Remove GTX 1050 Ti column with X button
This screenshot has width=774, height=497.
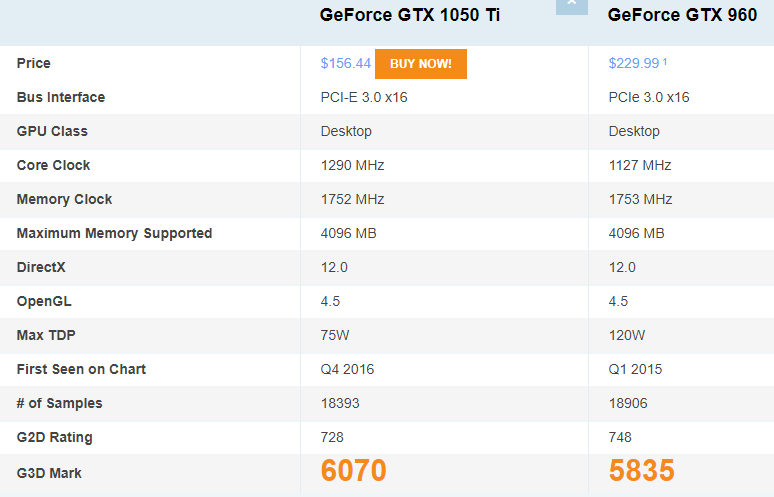coord(571,5)
